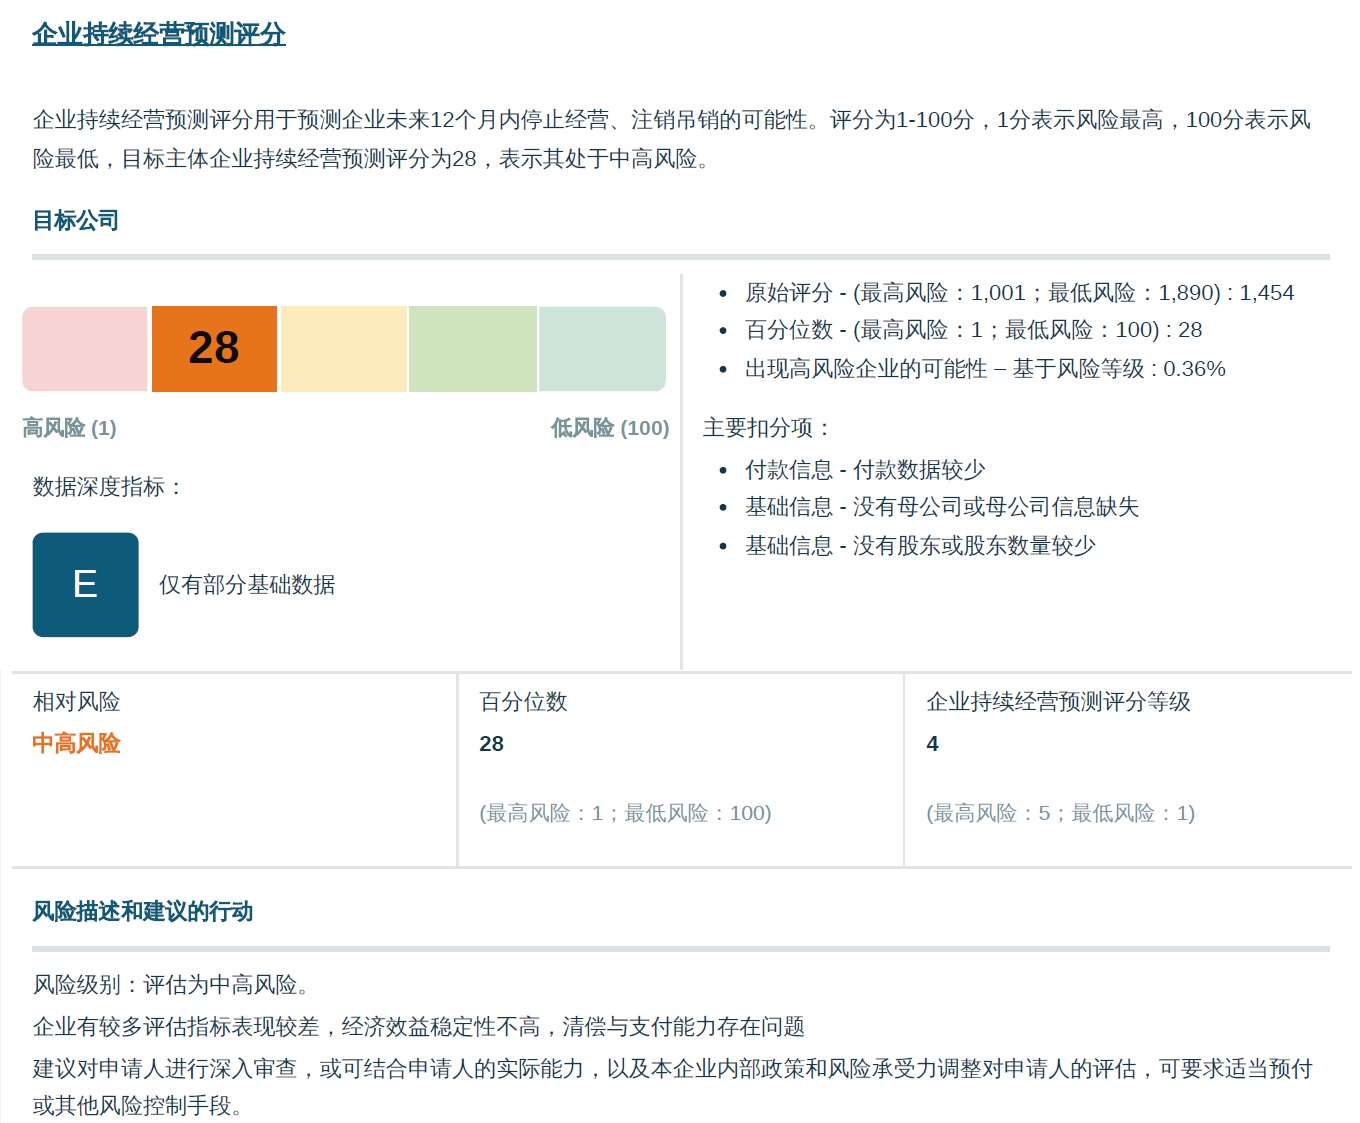Image resolution: width=1360 pixels, height=1123 pixels.
Task: Click the rightmost pale teal score segment
Action: coord(602,348)
